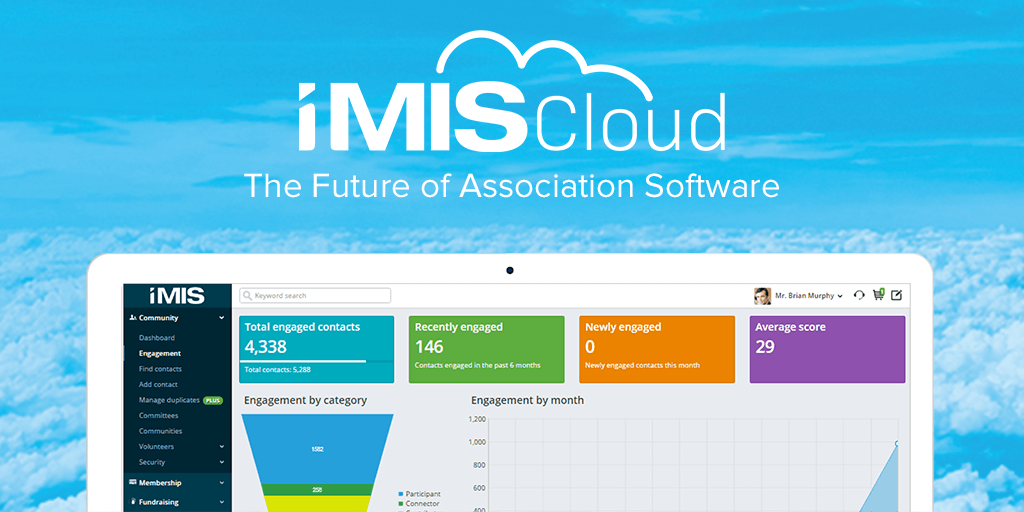Open the Average score card
Image resolution: width=1024 pixels, height=512 pixels.
(827, 349)
